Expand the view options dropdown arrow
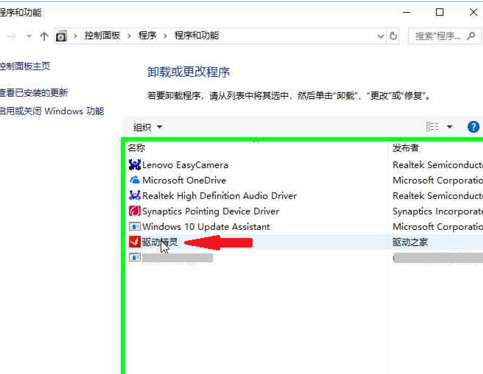This screenshot has width=483, height=374. [x=450, y=127]
